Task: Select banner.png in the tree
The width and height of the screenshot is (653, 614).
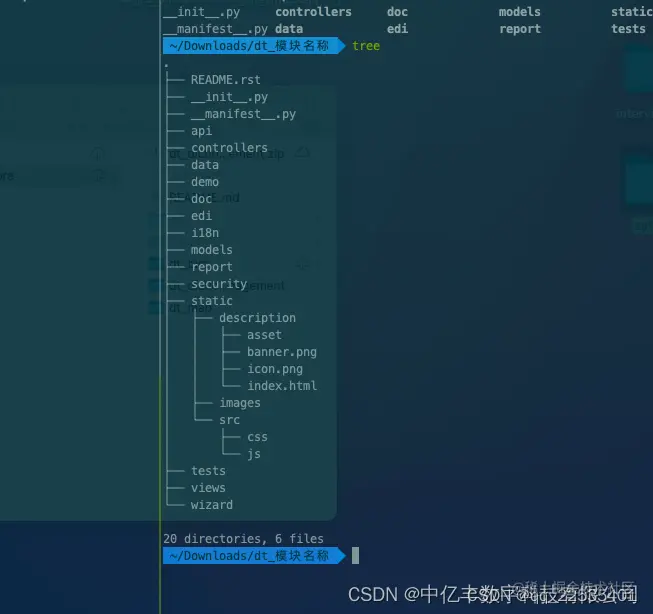Action: [x=282, y=352]
